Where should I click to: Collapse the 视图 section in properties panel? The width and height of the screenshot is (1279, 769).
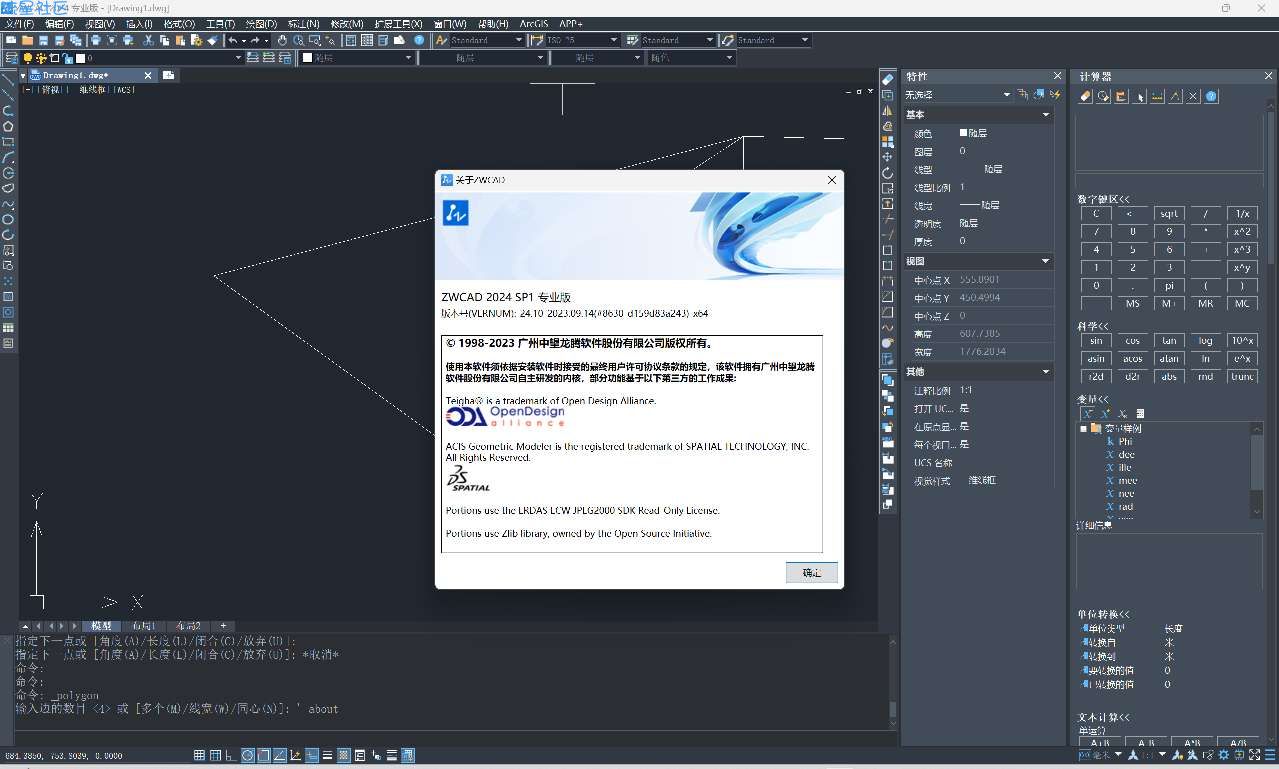pyautogui.click(x=1046, y=261)
